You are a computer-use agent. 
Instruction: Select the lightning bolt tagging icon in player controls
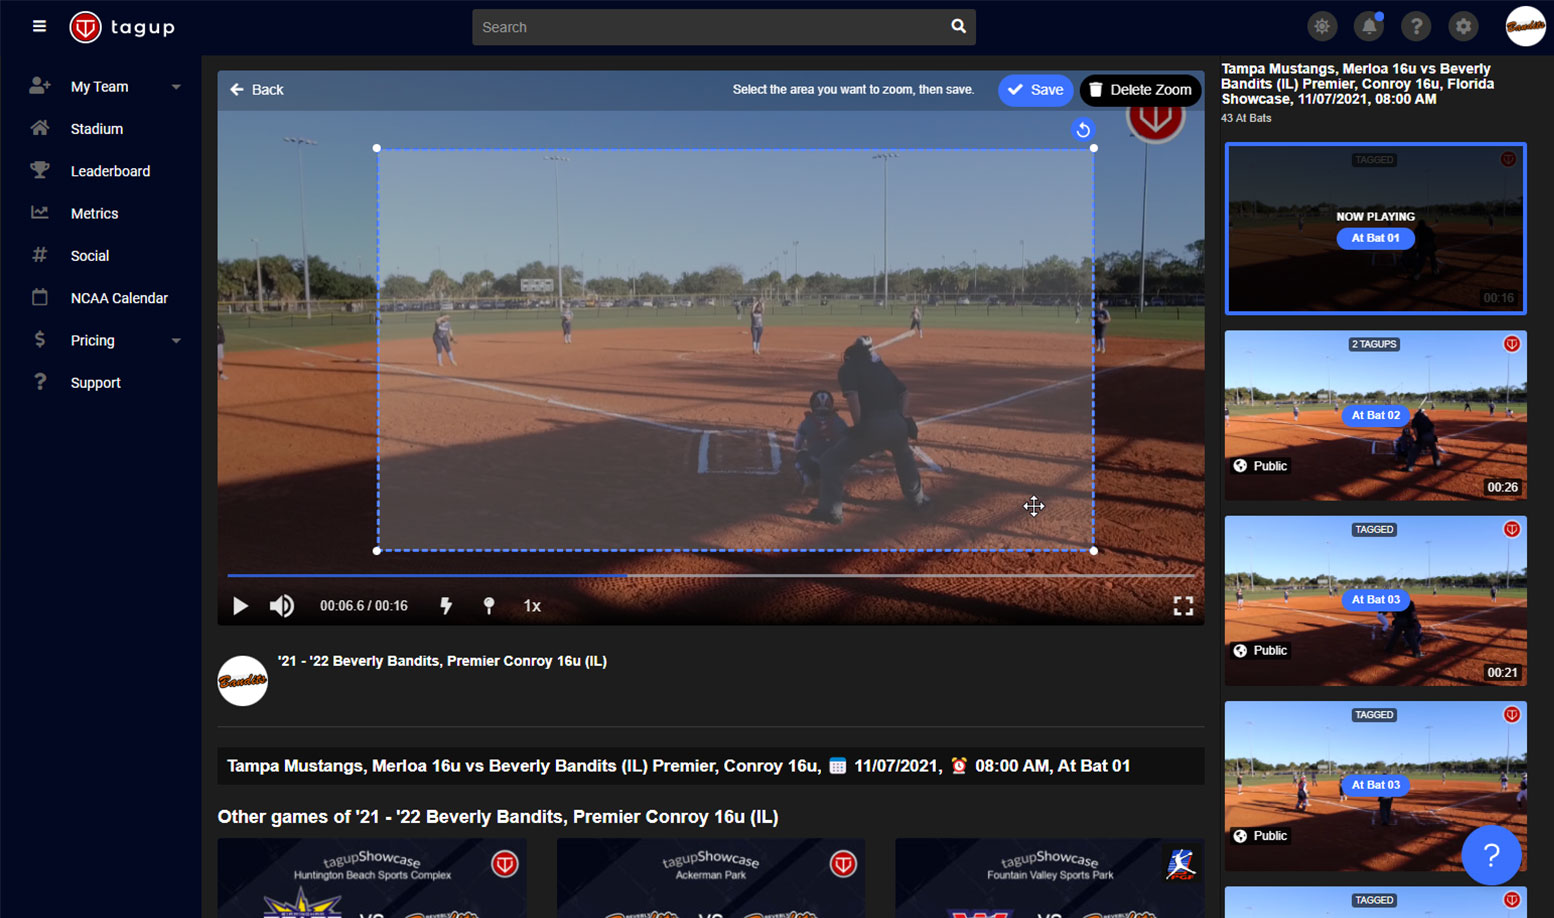click(x=445, y=605)
